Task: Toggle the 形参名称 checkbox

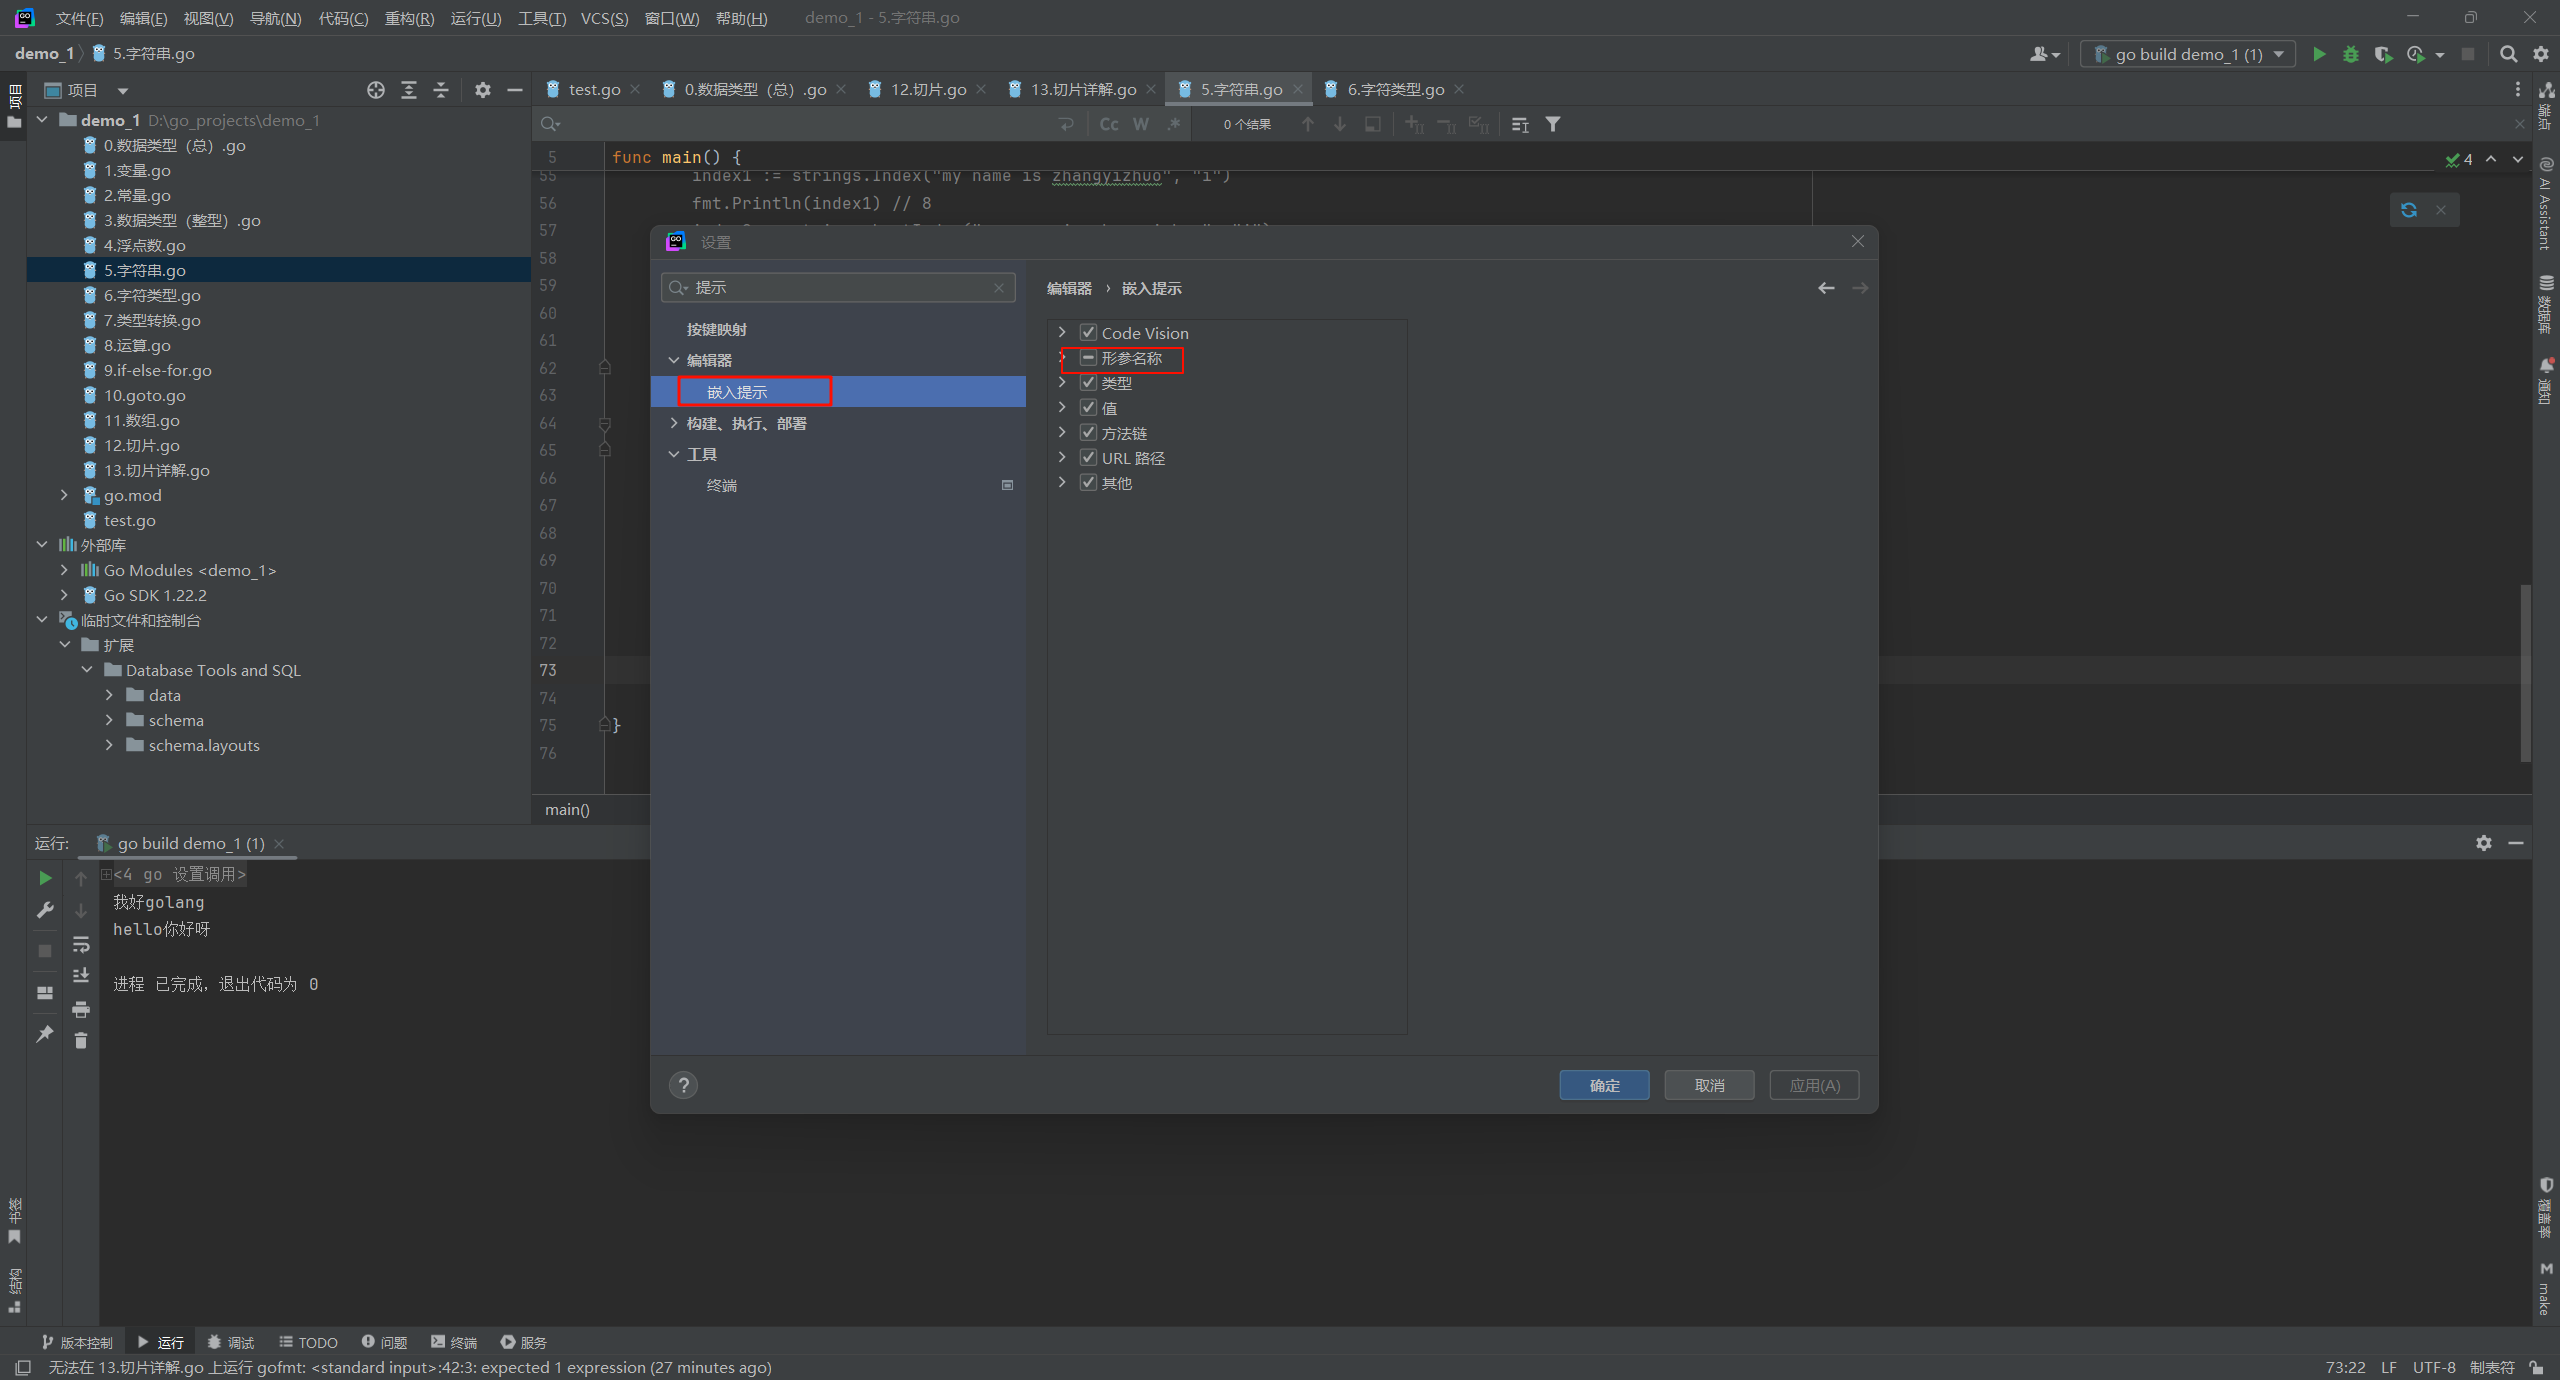Action: coord(1089,358)
